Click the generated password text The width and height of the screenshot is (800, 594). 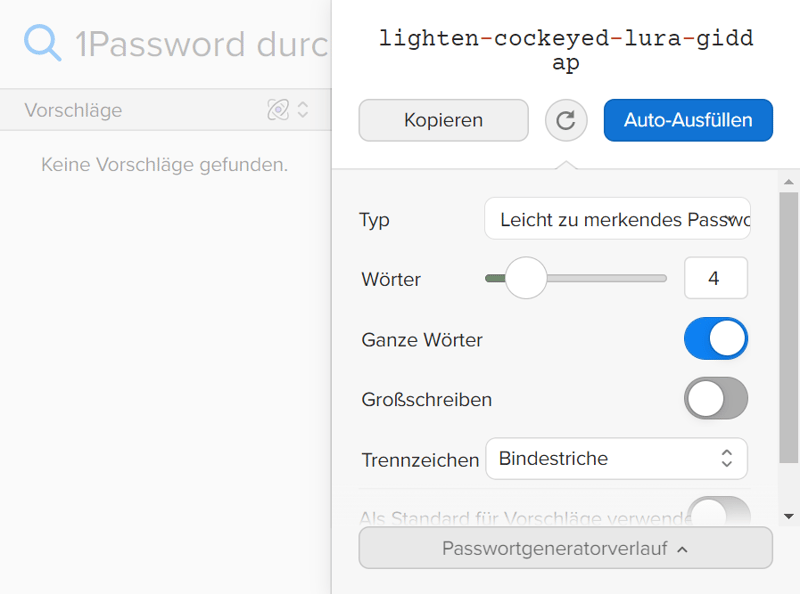point(565,51)
